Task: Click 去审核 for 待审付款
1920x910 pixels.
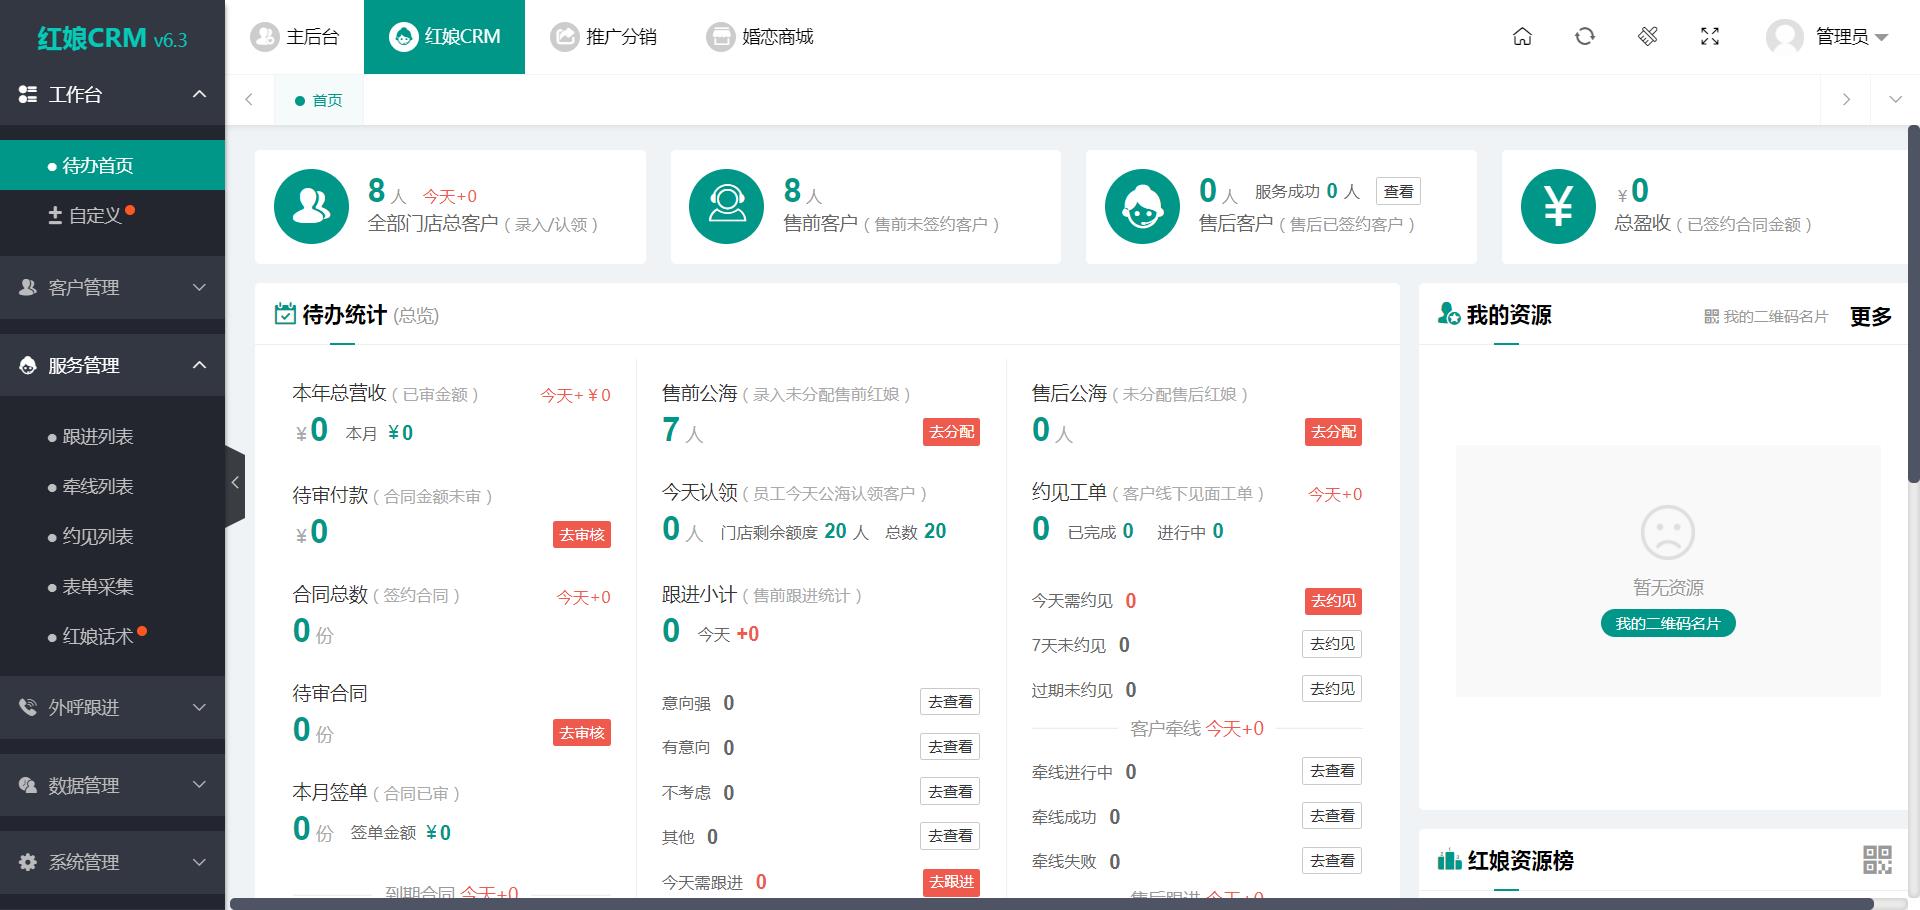Action: click(582, 535)
